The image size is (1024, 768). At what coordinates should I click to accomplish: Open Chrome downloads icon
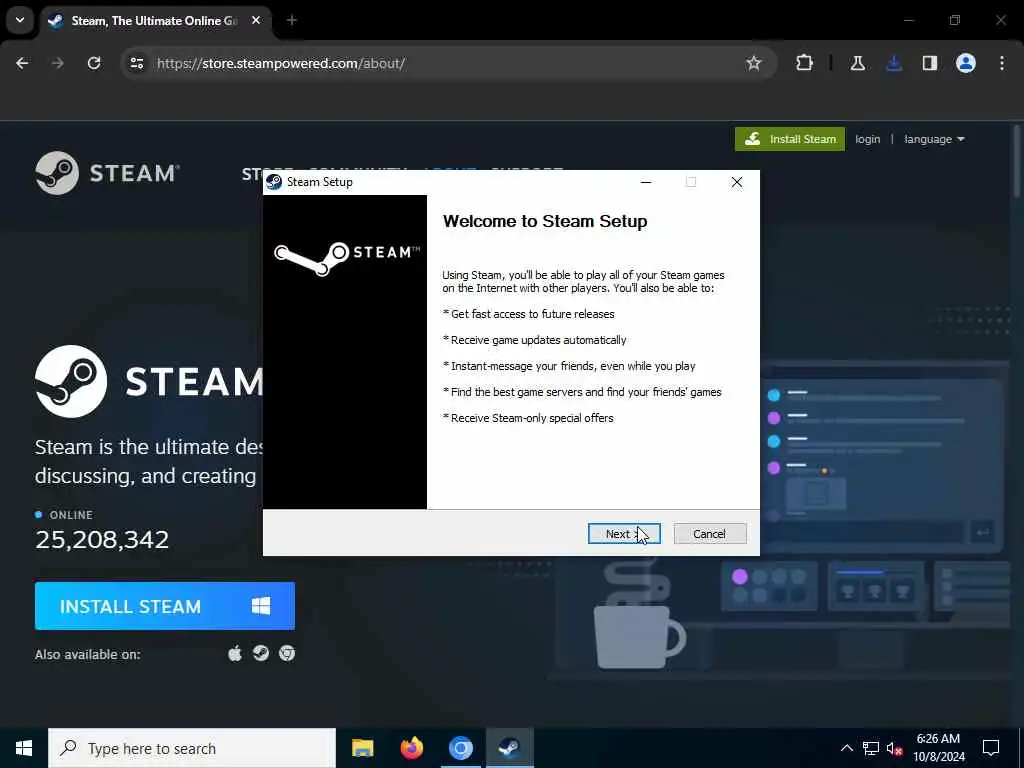(894, 63)
